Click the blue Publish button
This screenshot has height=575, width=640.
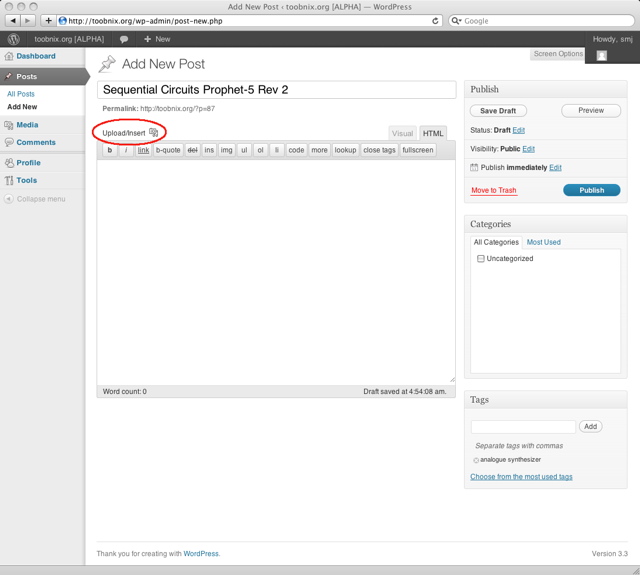coord(591,190)
